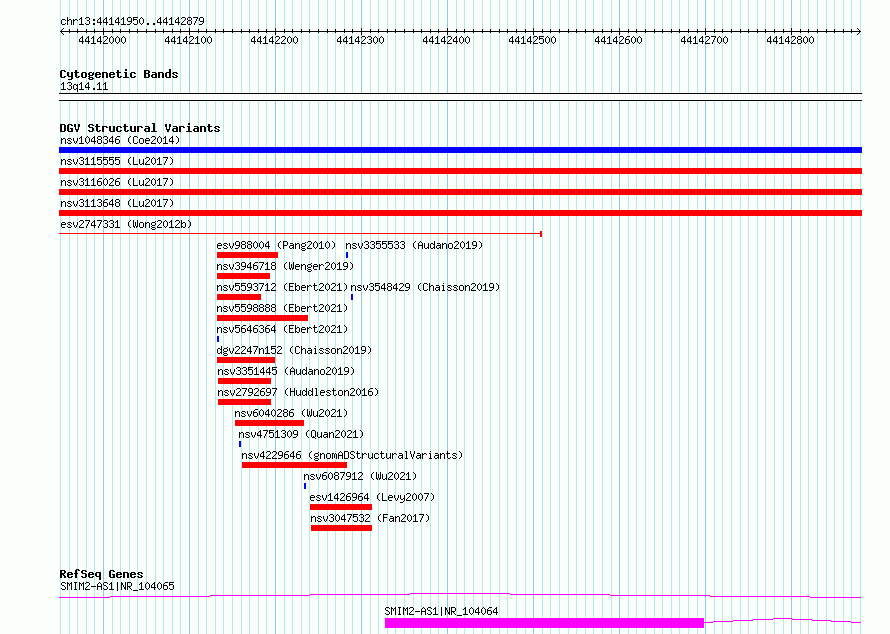This screenshot has height=634, width=890.
Task: Open nsv3548429 (Chaisson2019) variant
Action: point(425,287)
